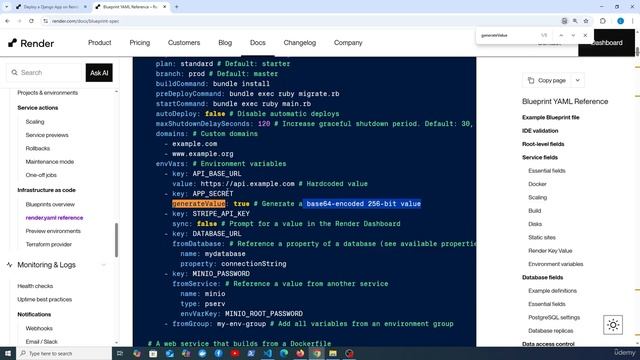This screenshot has width=640, height=360.
Task: Jump to PostgreSQL settings in page outline
Action: tap(554, 318)
